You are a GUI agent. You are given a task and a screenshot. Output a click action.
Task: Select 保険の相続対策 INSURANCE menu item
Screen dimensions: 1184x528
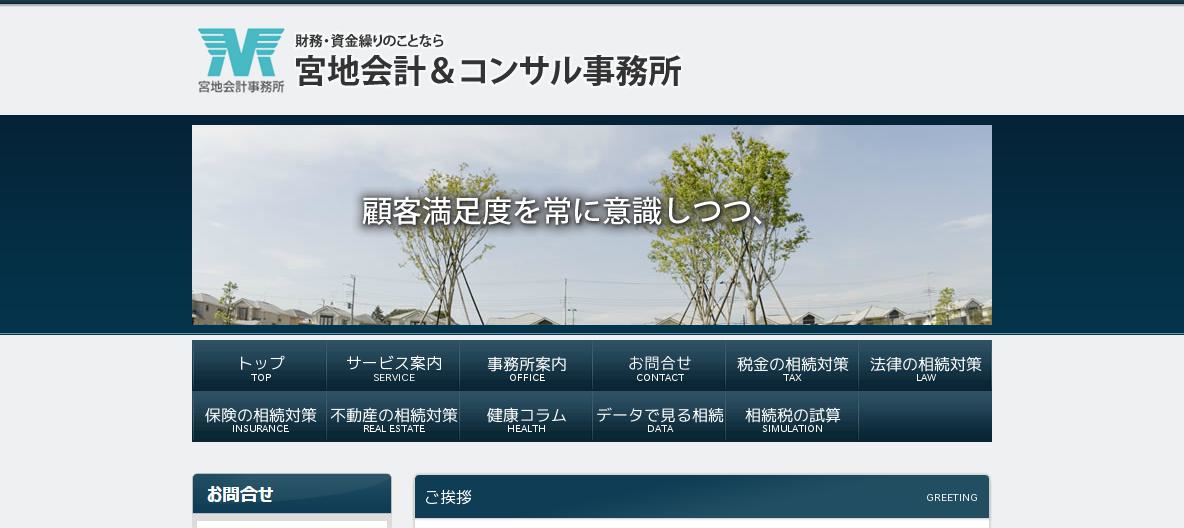click(260, 416)
